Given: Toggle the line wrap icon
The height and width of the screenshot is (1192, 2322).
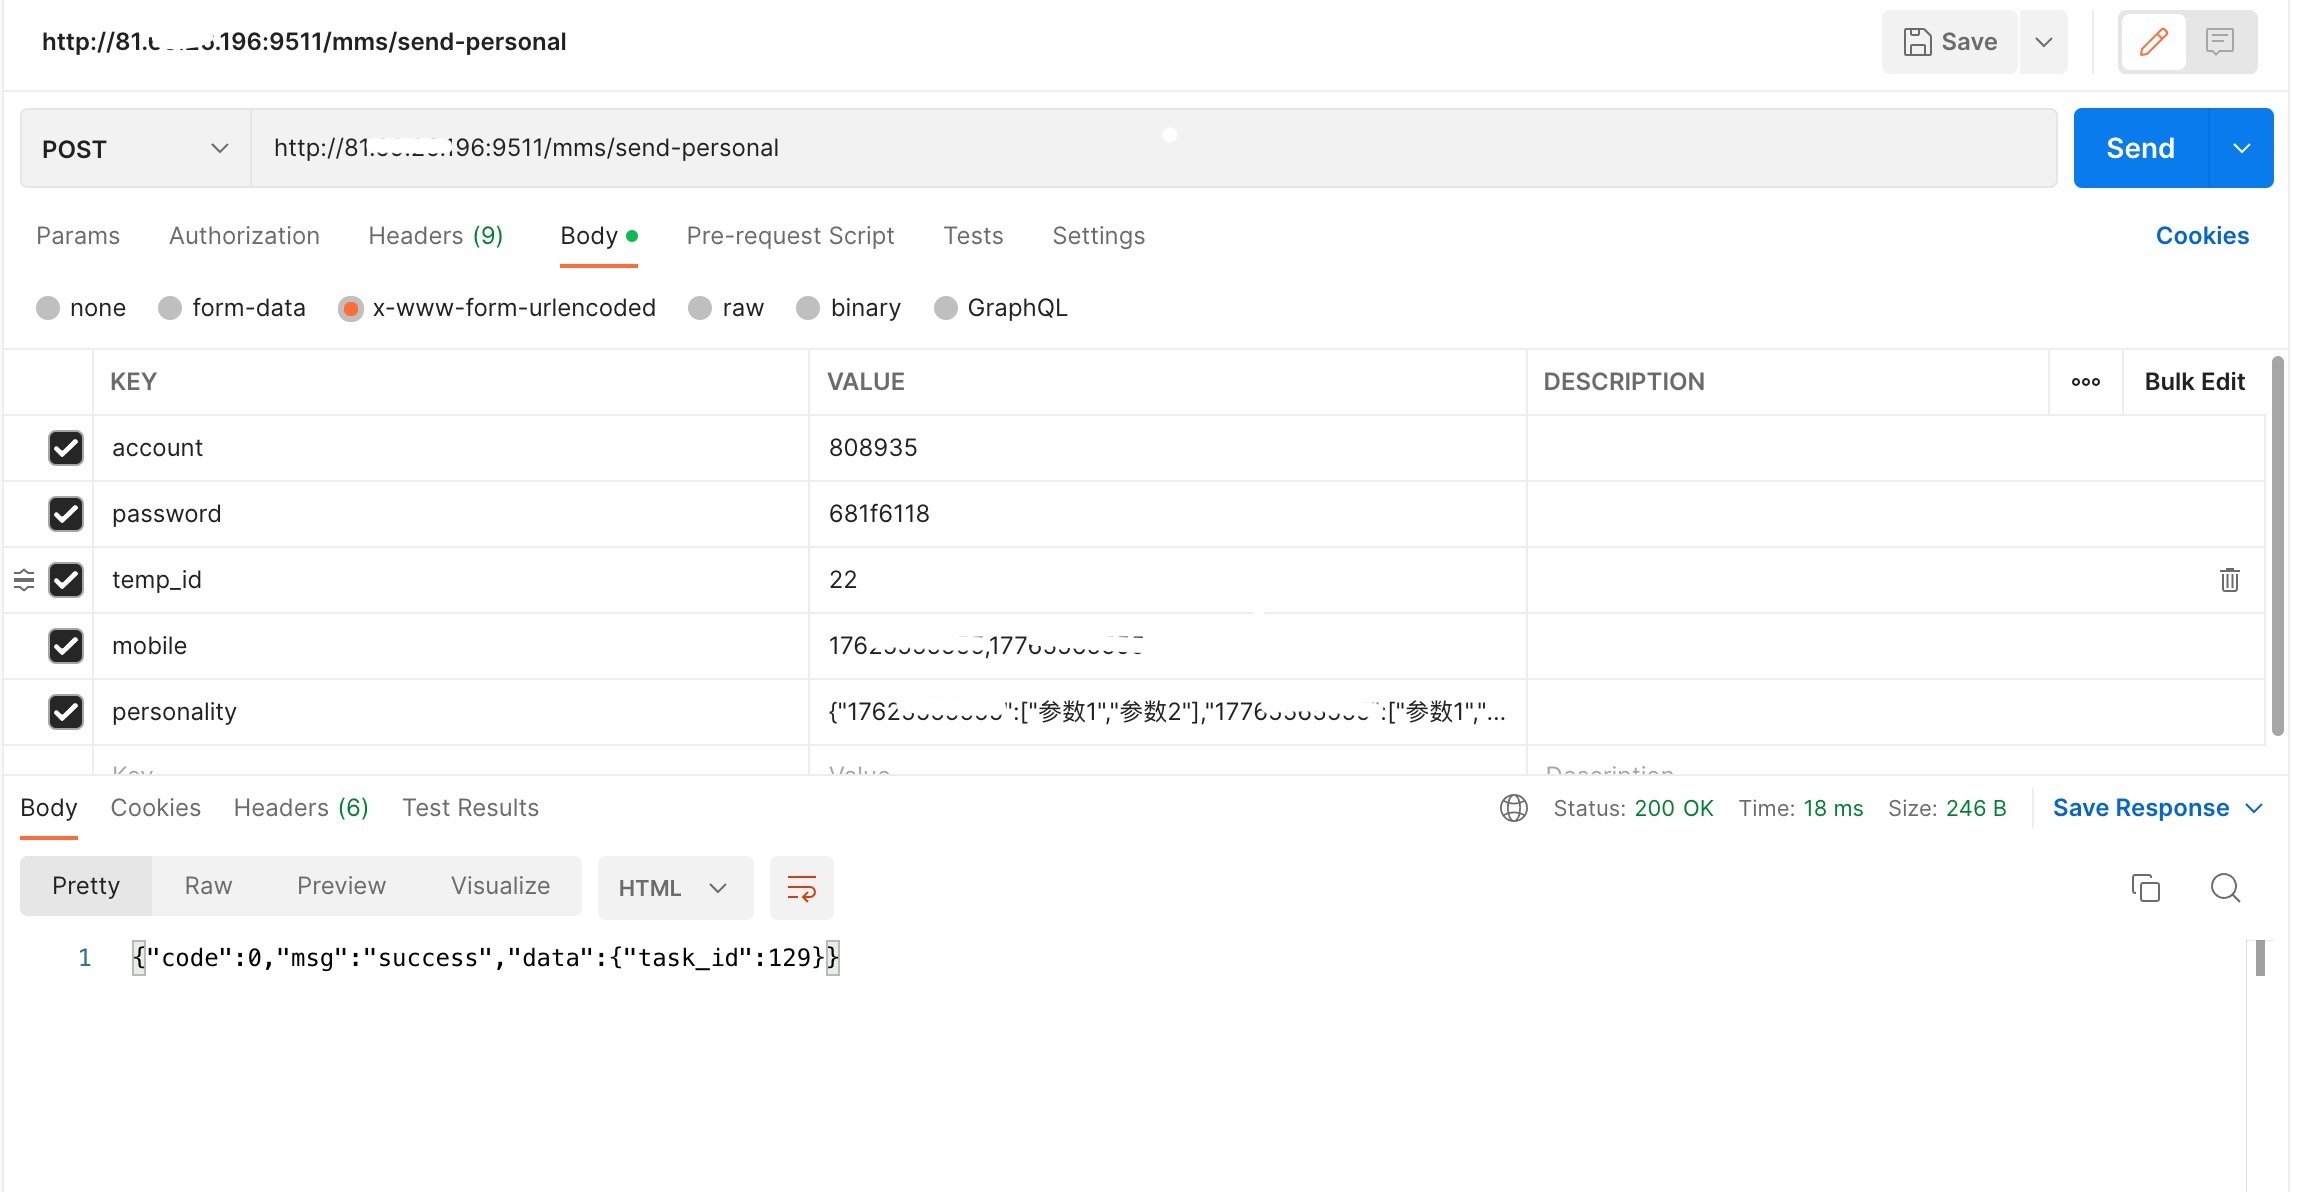Looking at the screenshot, I should click(801, 888).
